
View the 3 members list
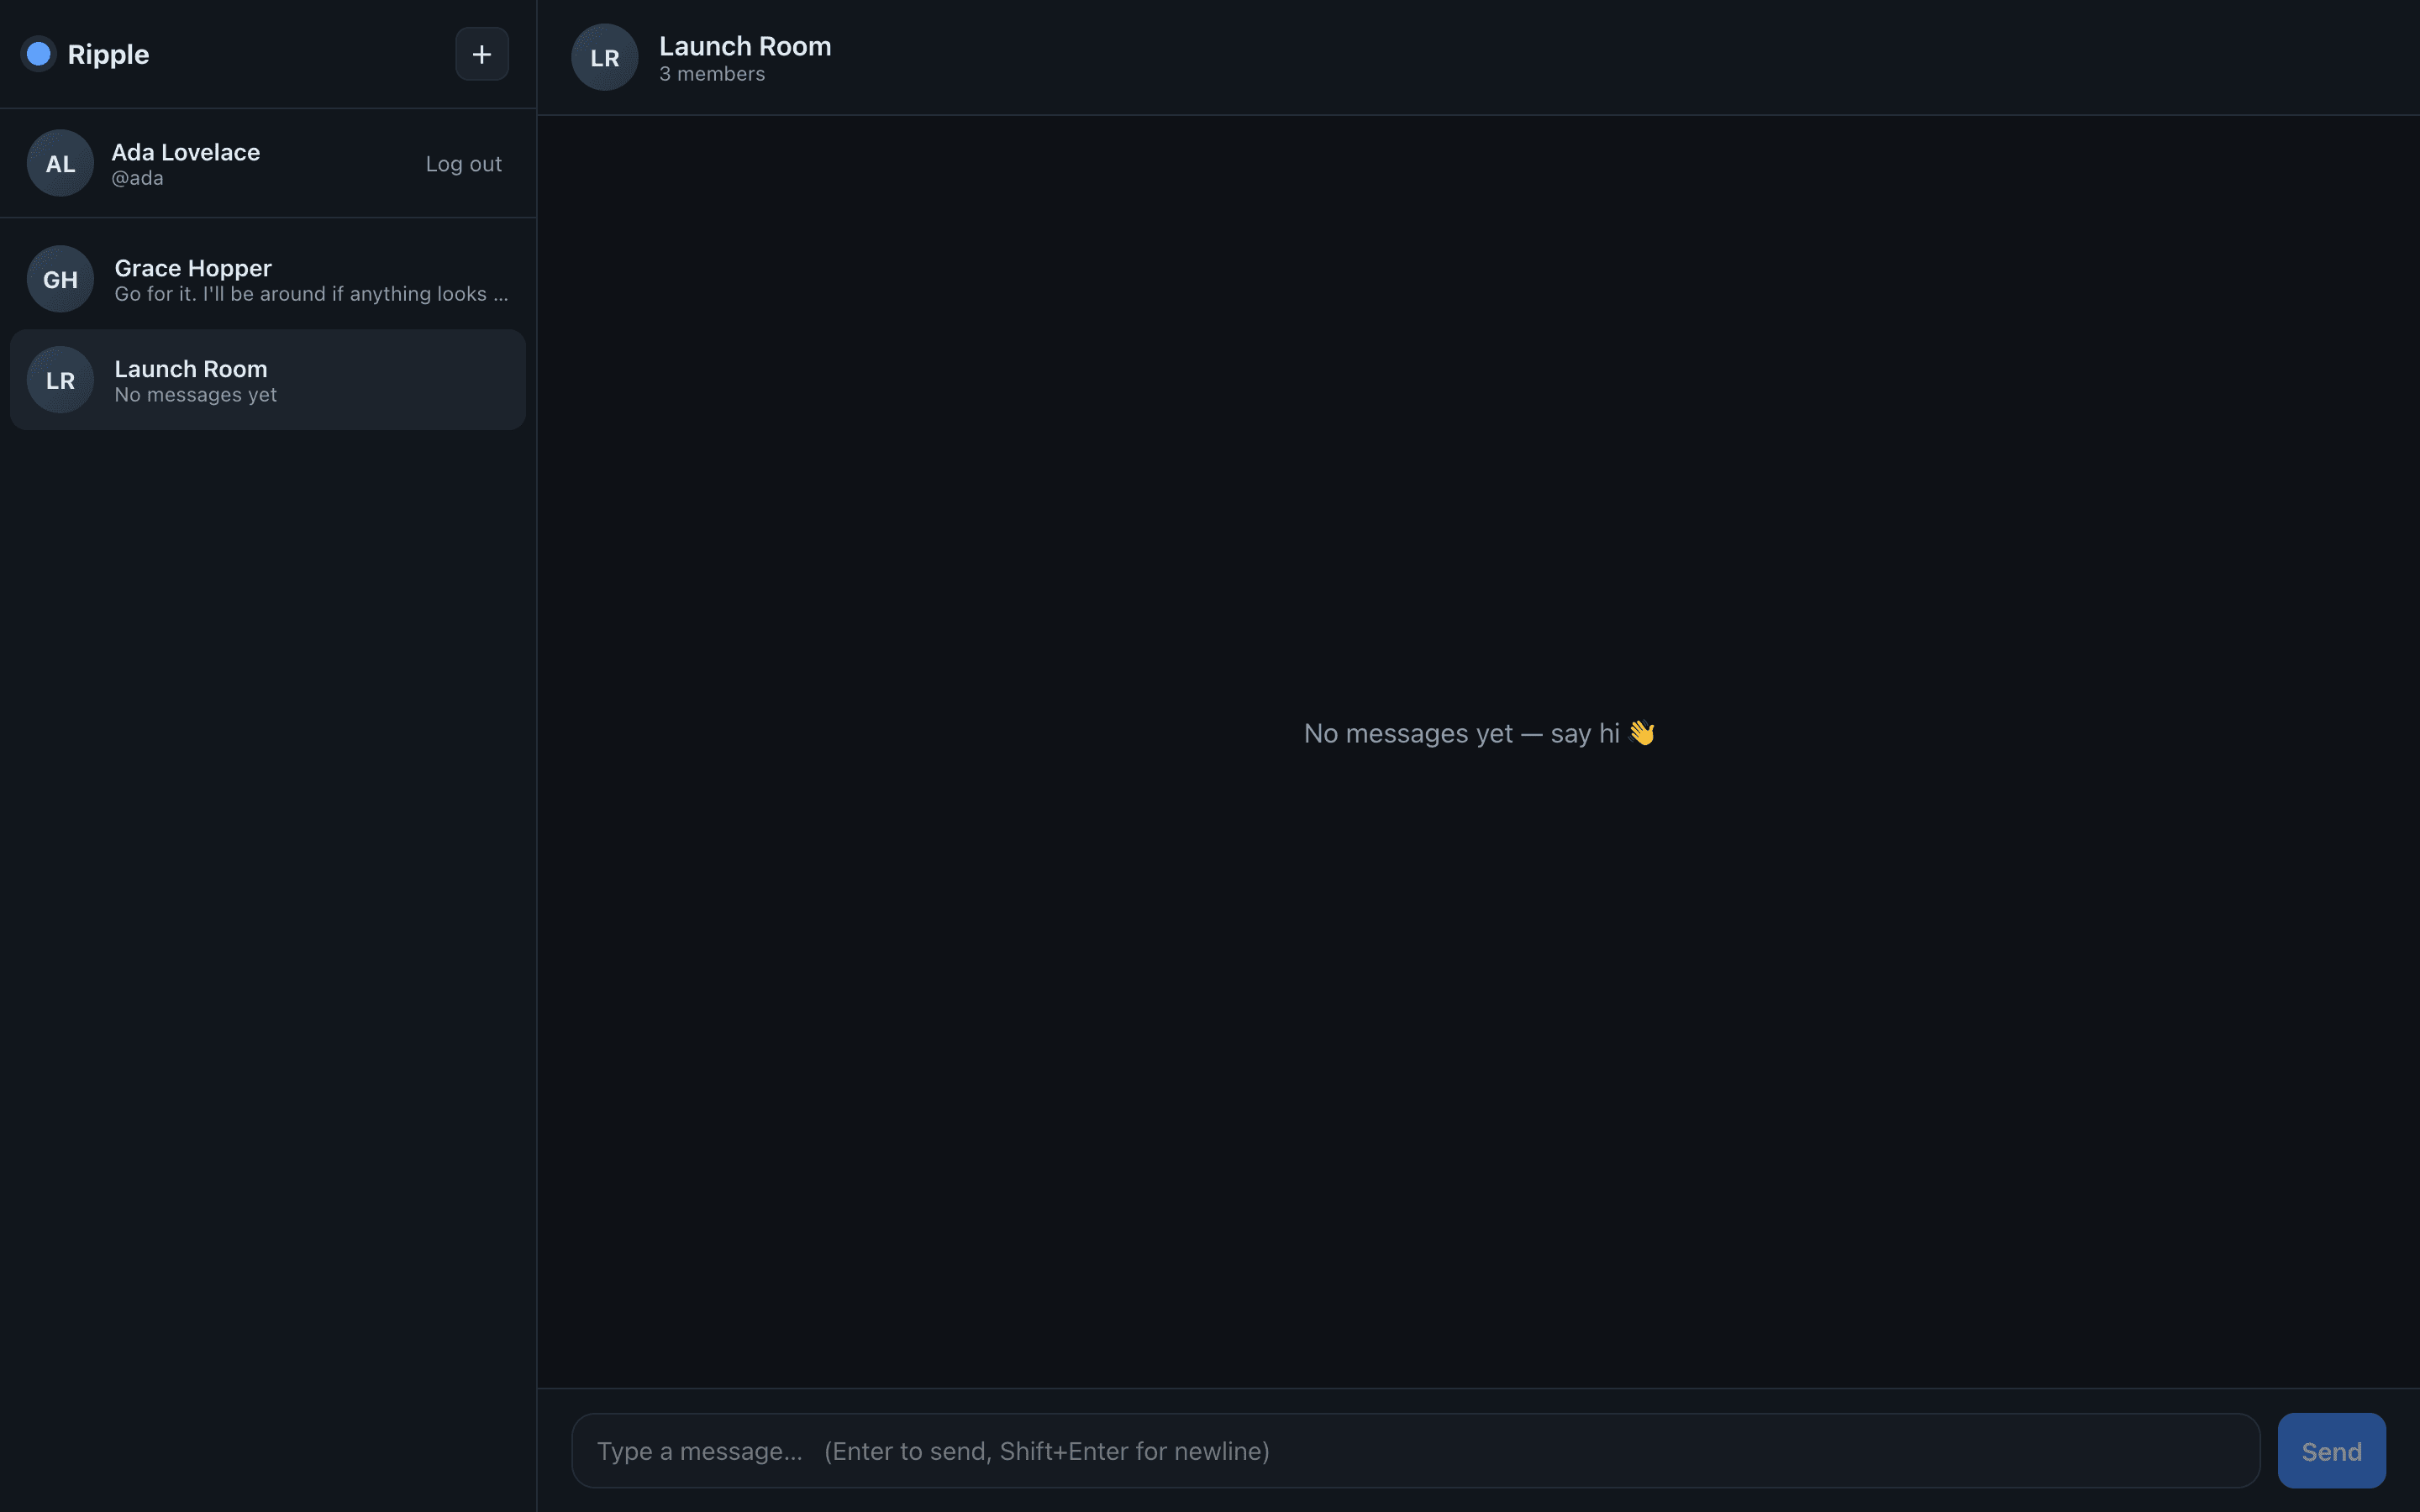pyautogui.click(x=712, y=74)
